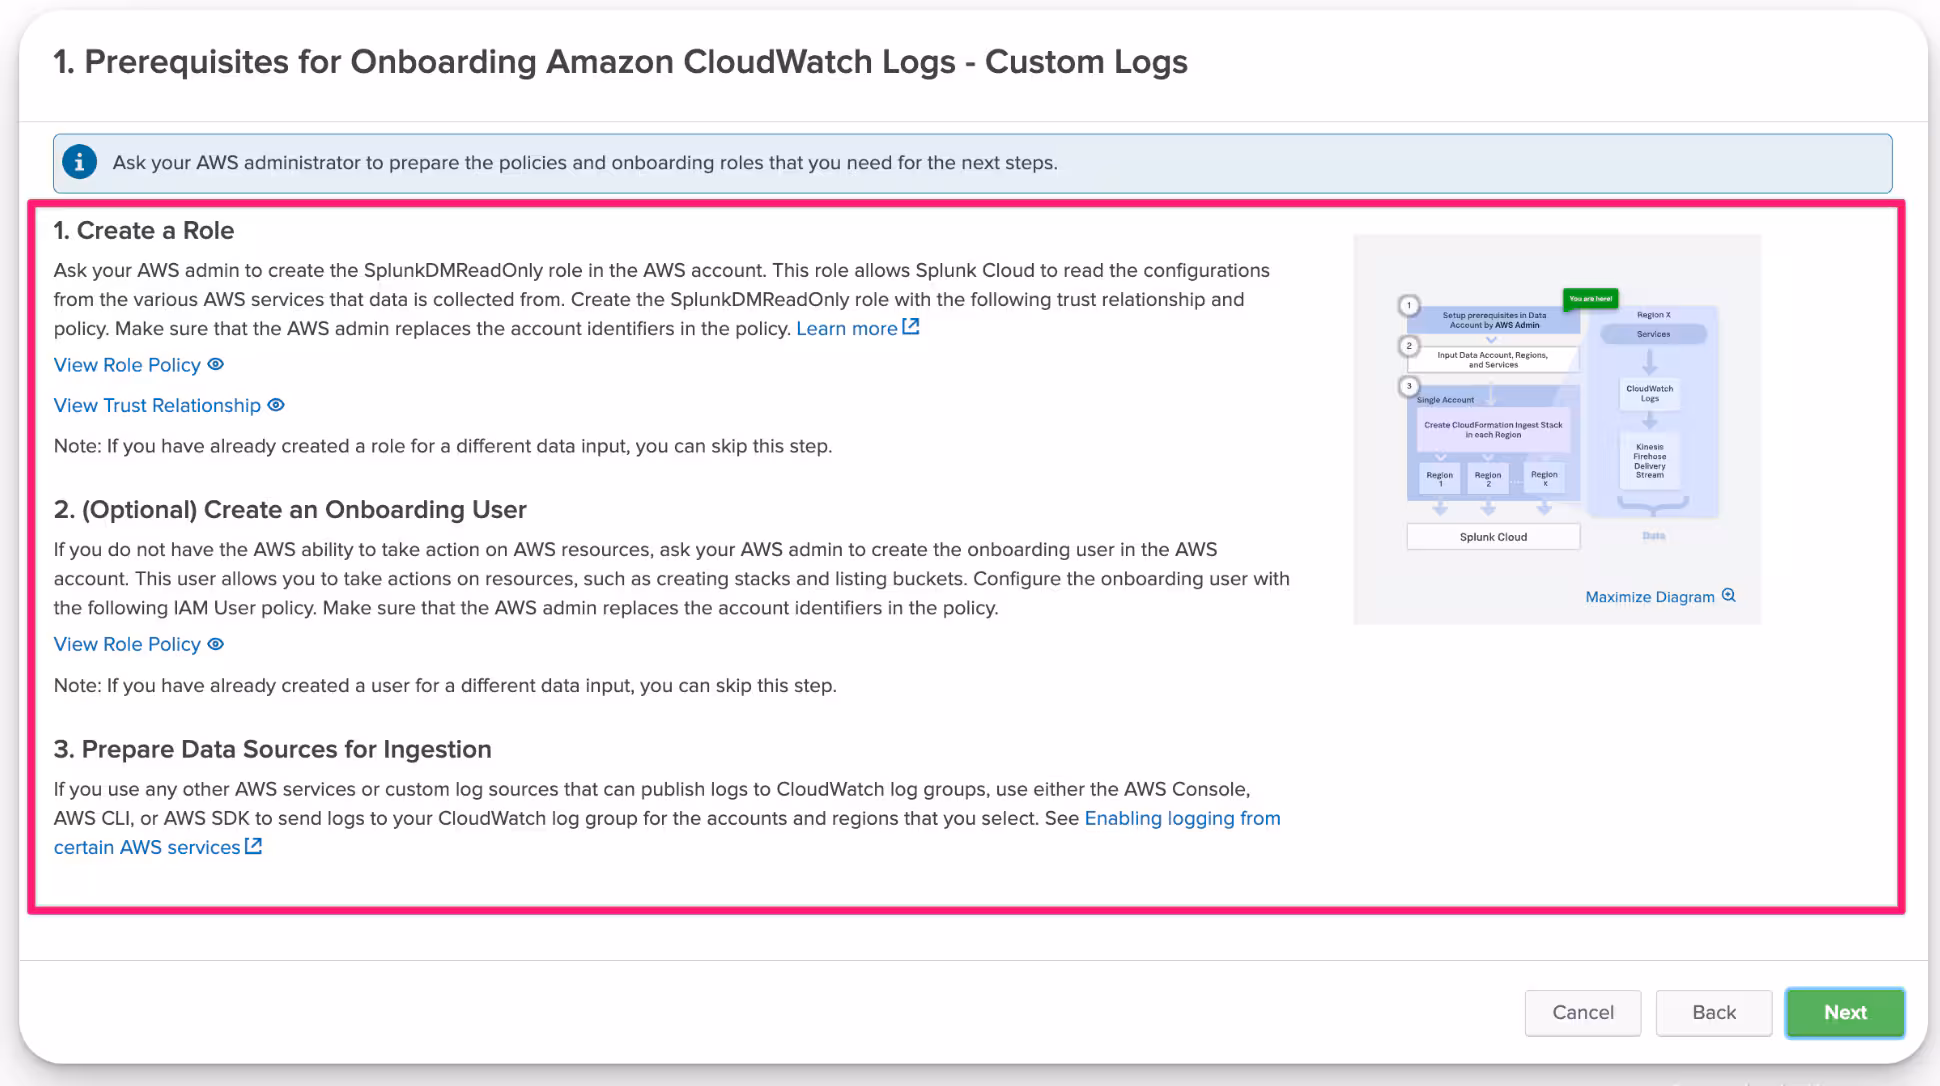The width and height of the screenshot is (1940, 1086).
Task: Click eye icon beside Onboarding User's View Role Policy
Action: 216,645
